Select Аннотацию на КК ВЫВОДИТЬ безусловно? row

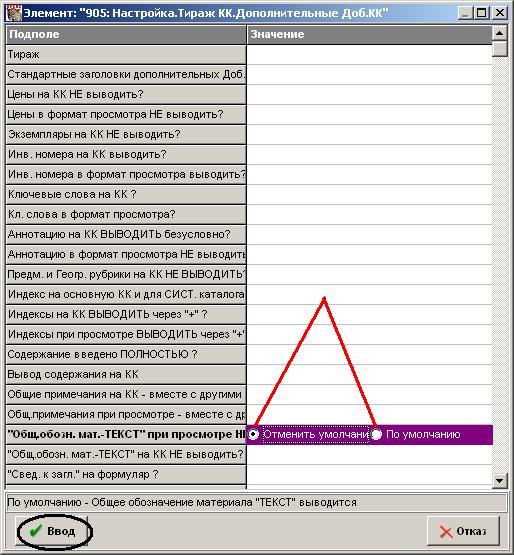[x=126, y=234]
